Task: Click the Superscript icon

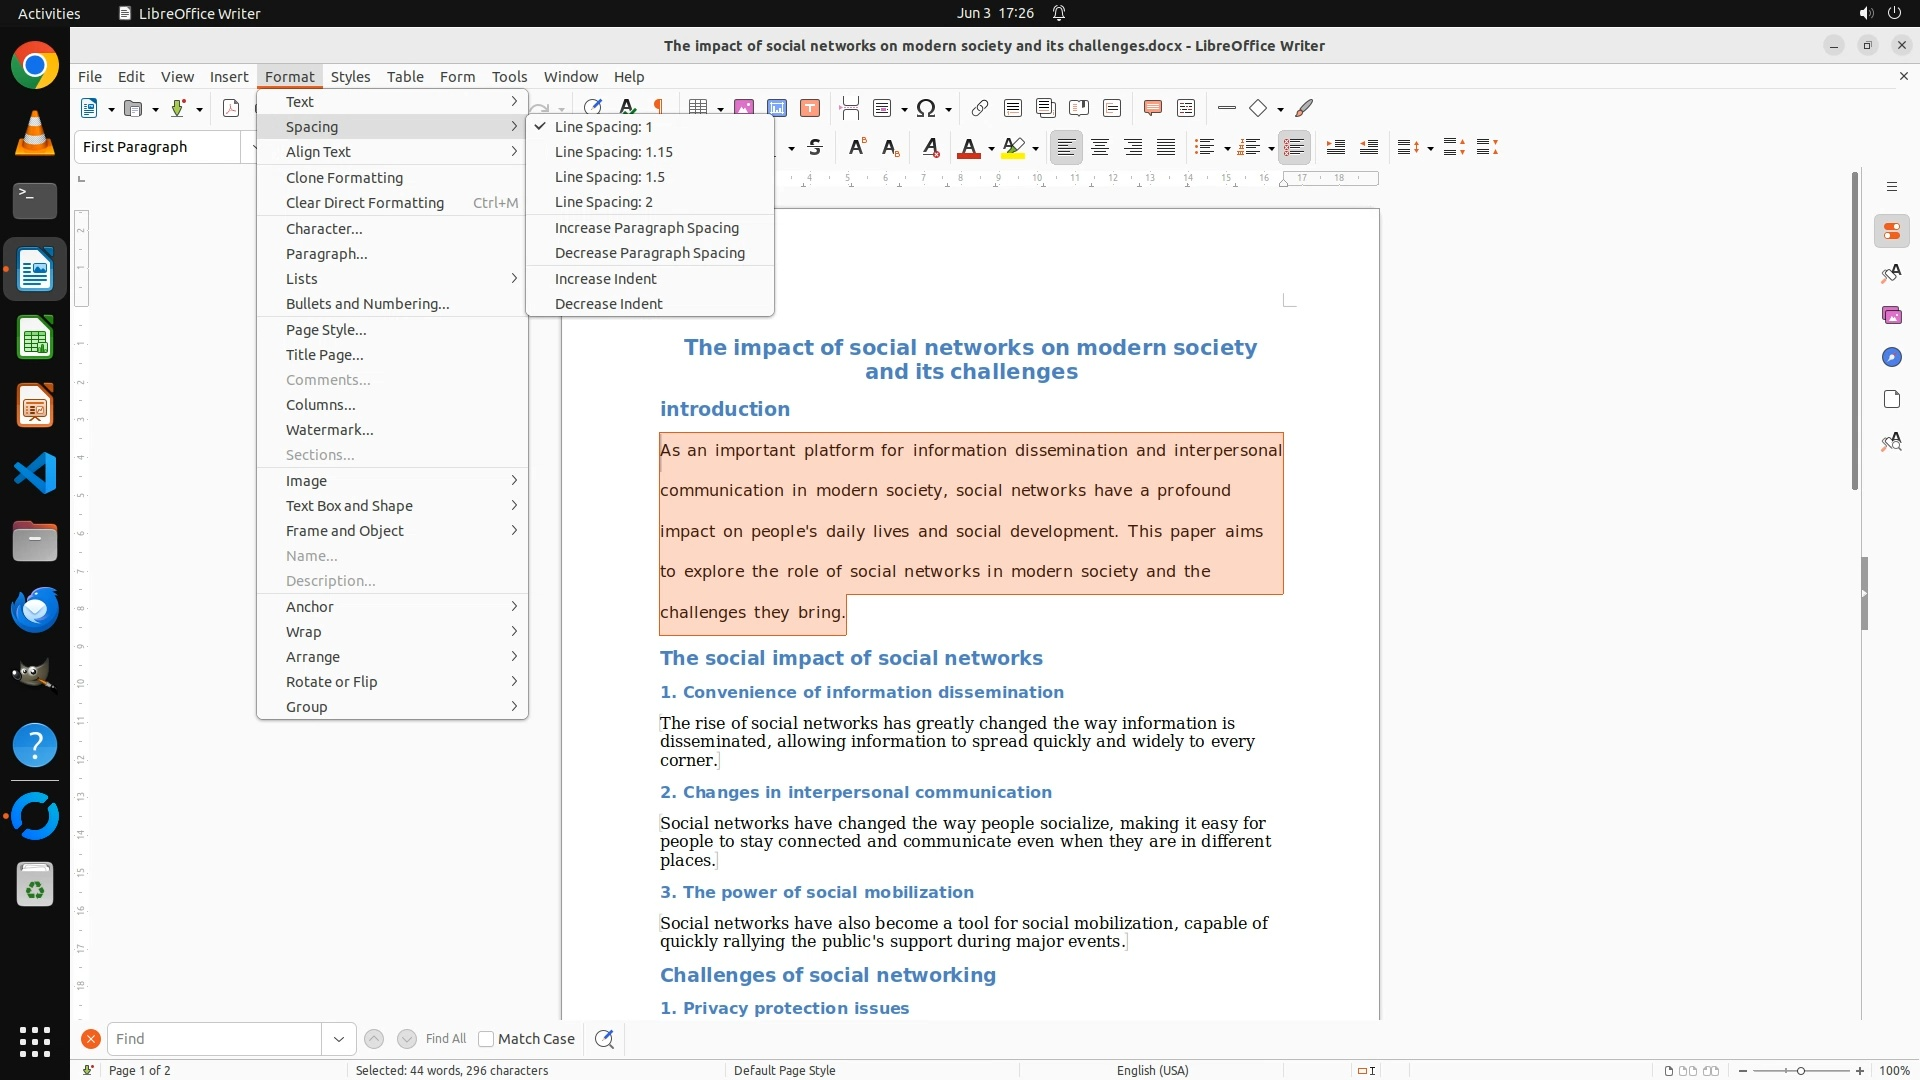Action: 856,148
